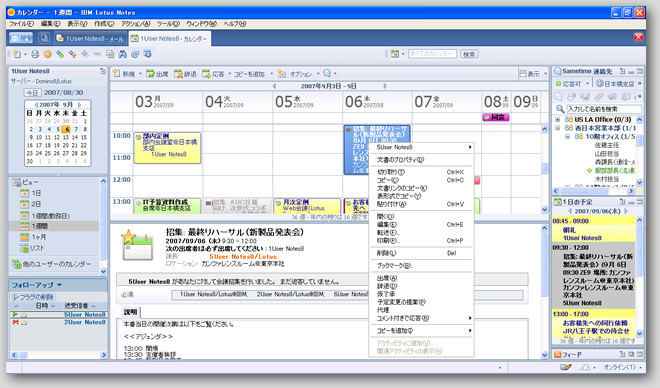Click day 6 in the mini calendar
Image resolution: width=660 pixels, height=388 pixels.
click(67, 129)
